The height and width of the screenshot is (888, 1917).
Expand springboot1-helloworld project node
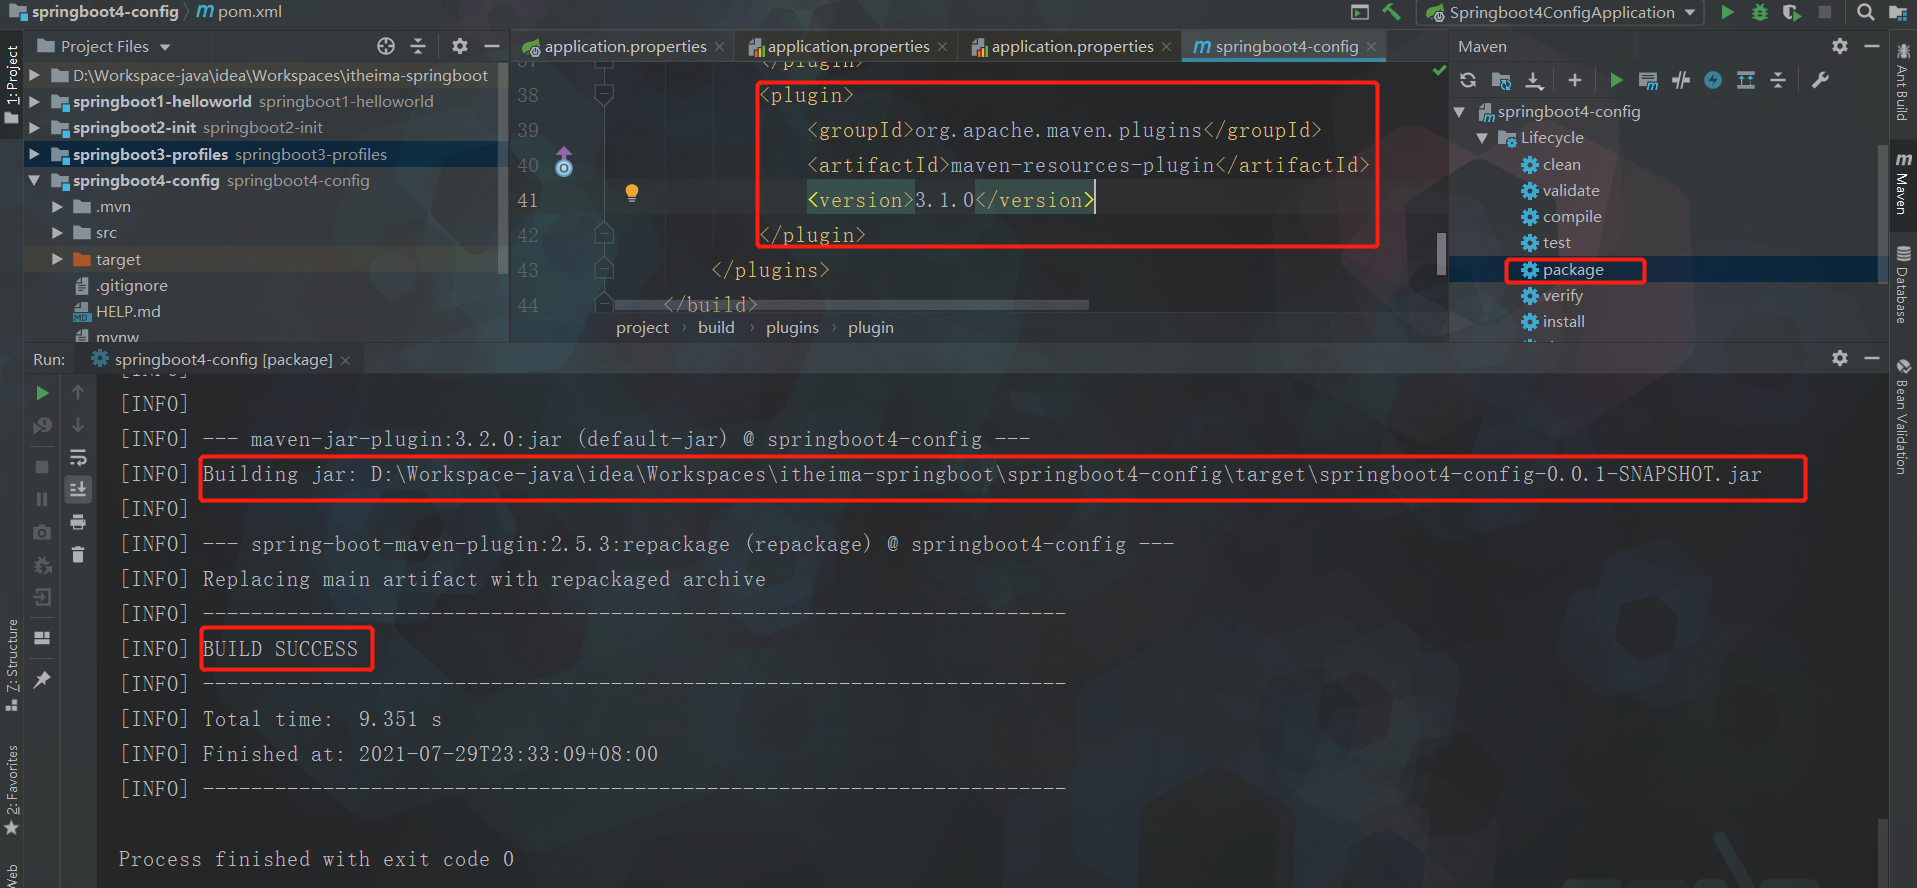coord(35,101)
